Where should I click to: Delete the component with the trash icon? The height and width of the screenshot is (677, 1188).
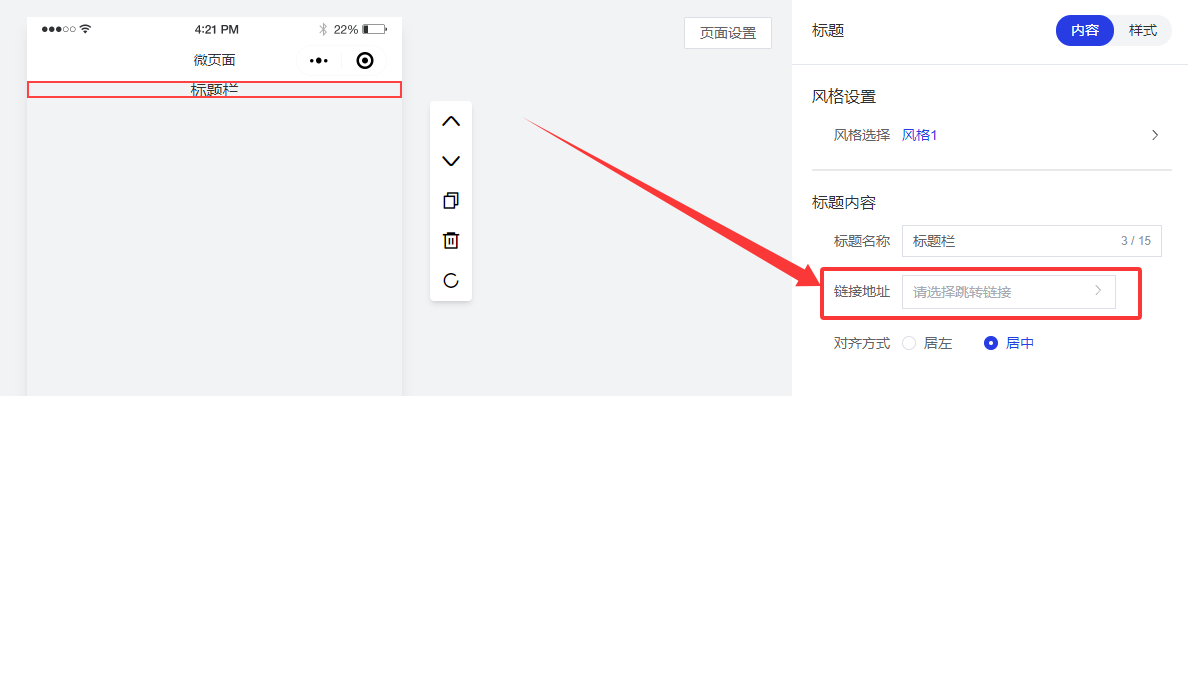point(450,241)
